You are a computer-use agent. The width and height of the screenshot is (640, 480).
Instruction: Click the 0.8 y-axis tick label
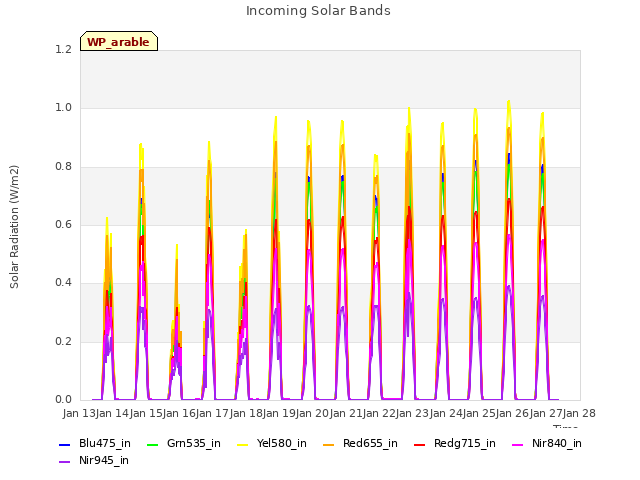click(x=63, y=167)
